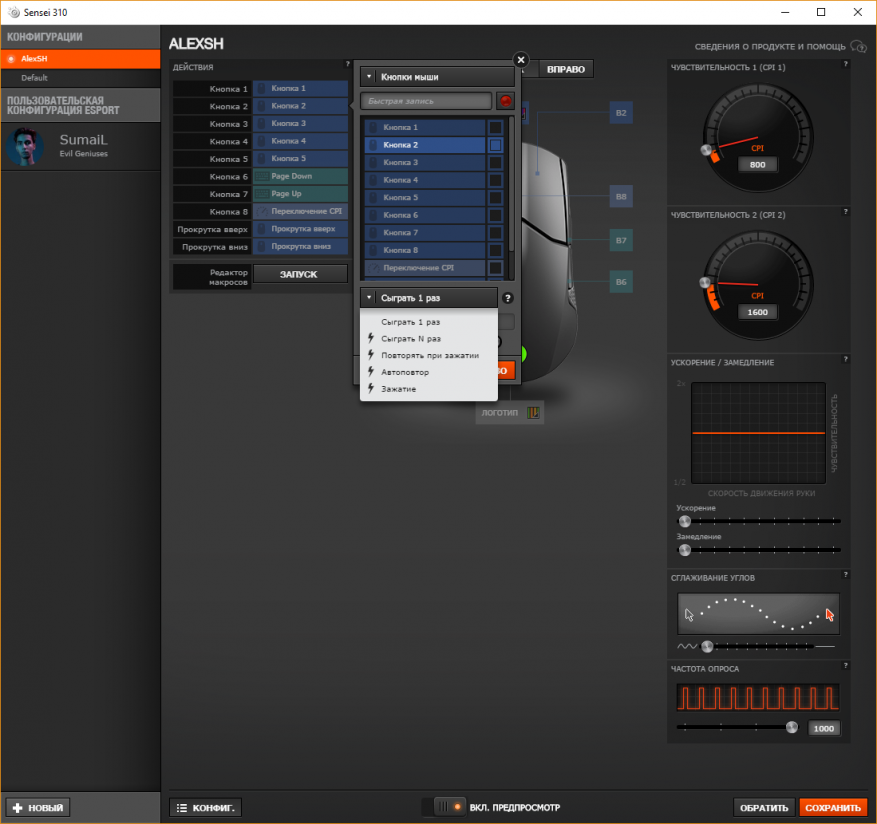
Task: Toggle the Вкл. предпросмотр switch
Action: coord(445,807)
